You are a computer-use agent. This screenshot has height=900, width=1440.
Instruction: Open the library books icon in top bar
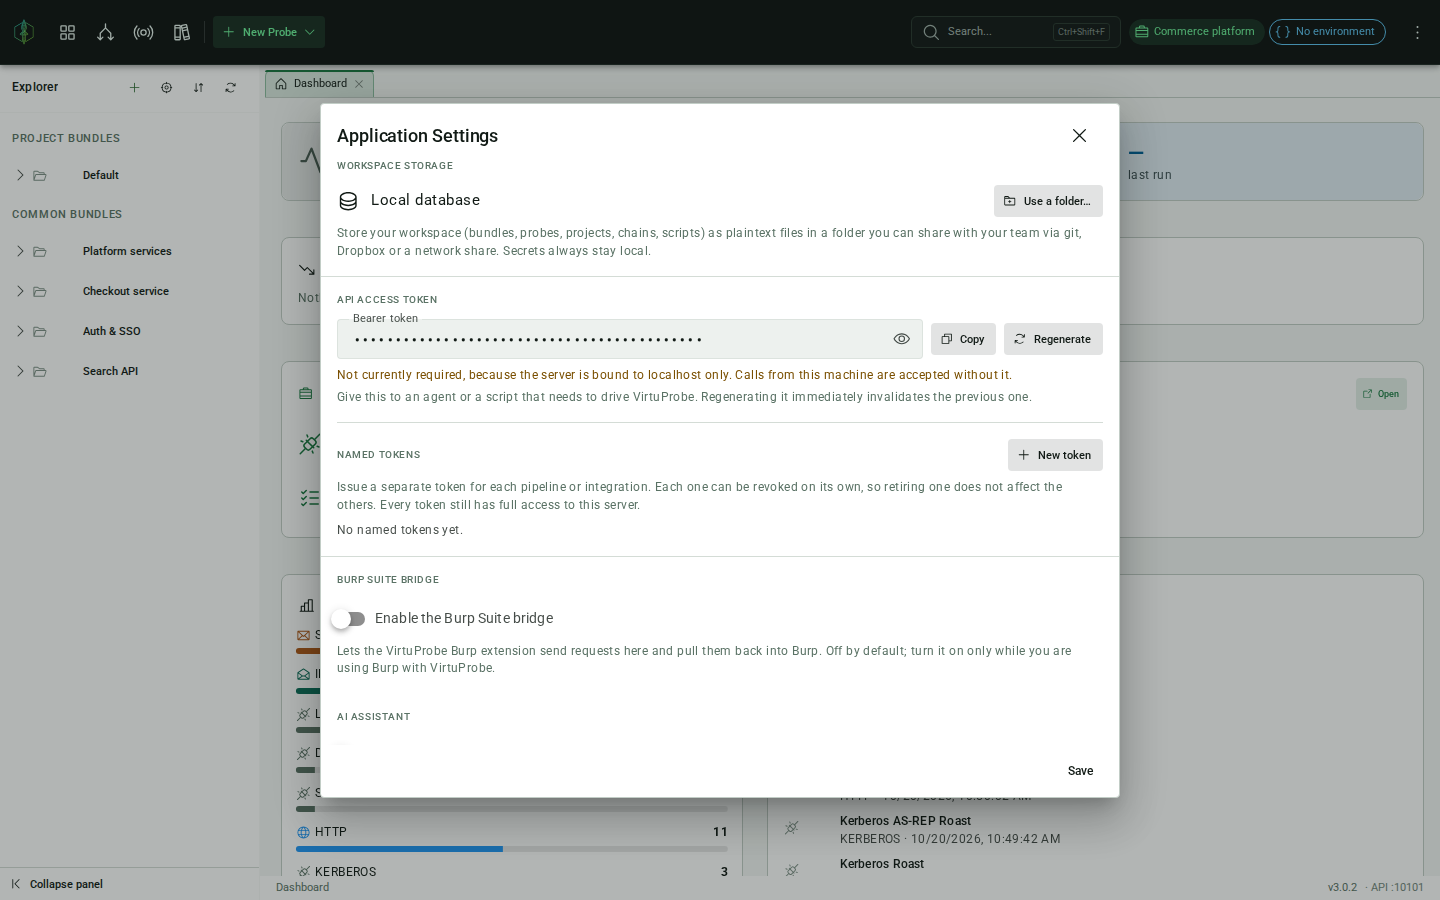[x=181, y=32]
